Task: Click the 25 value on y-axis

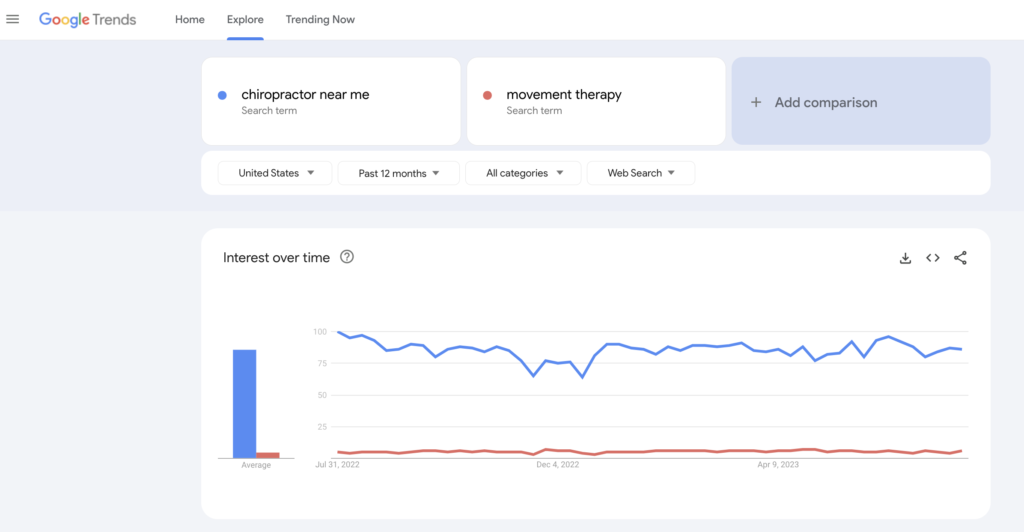Action: coord(321,427)
